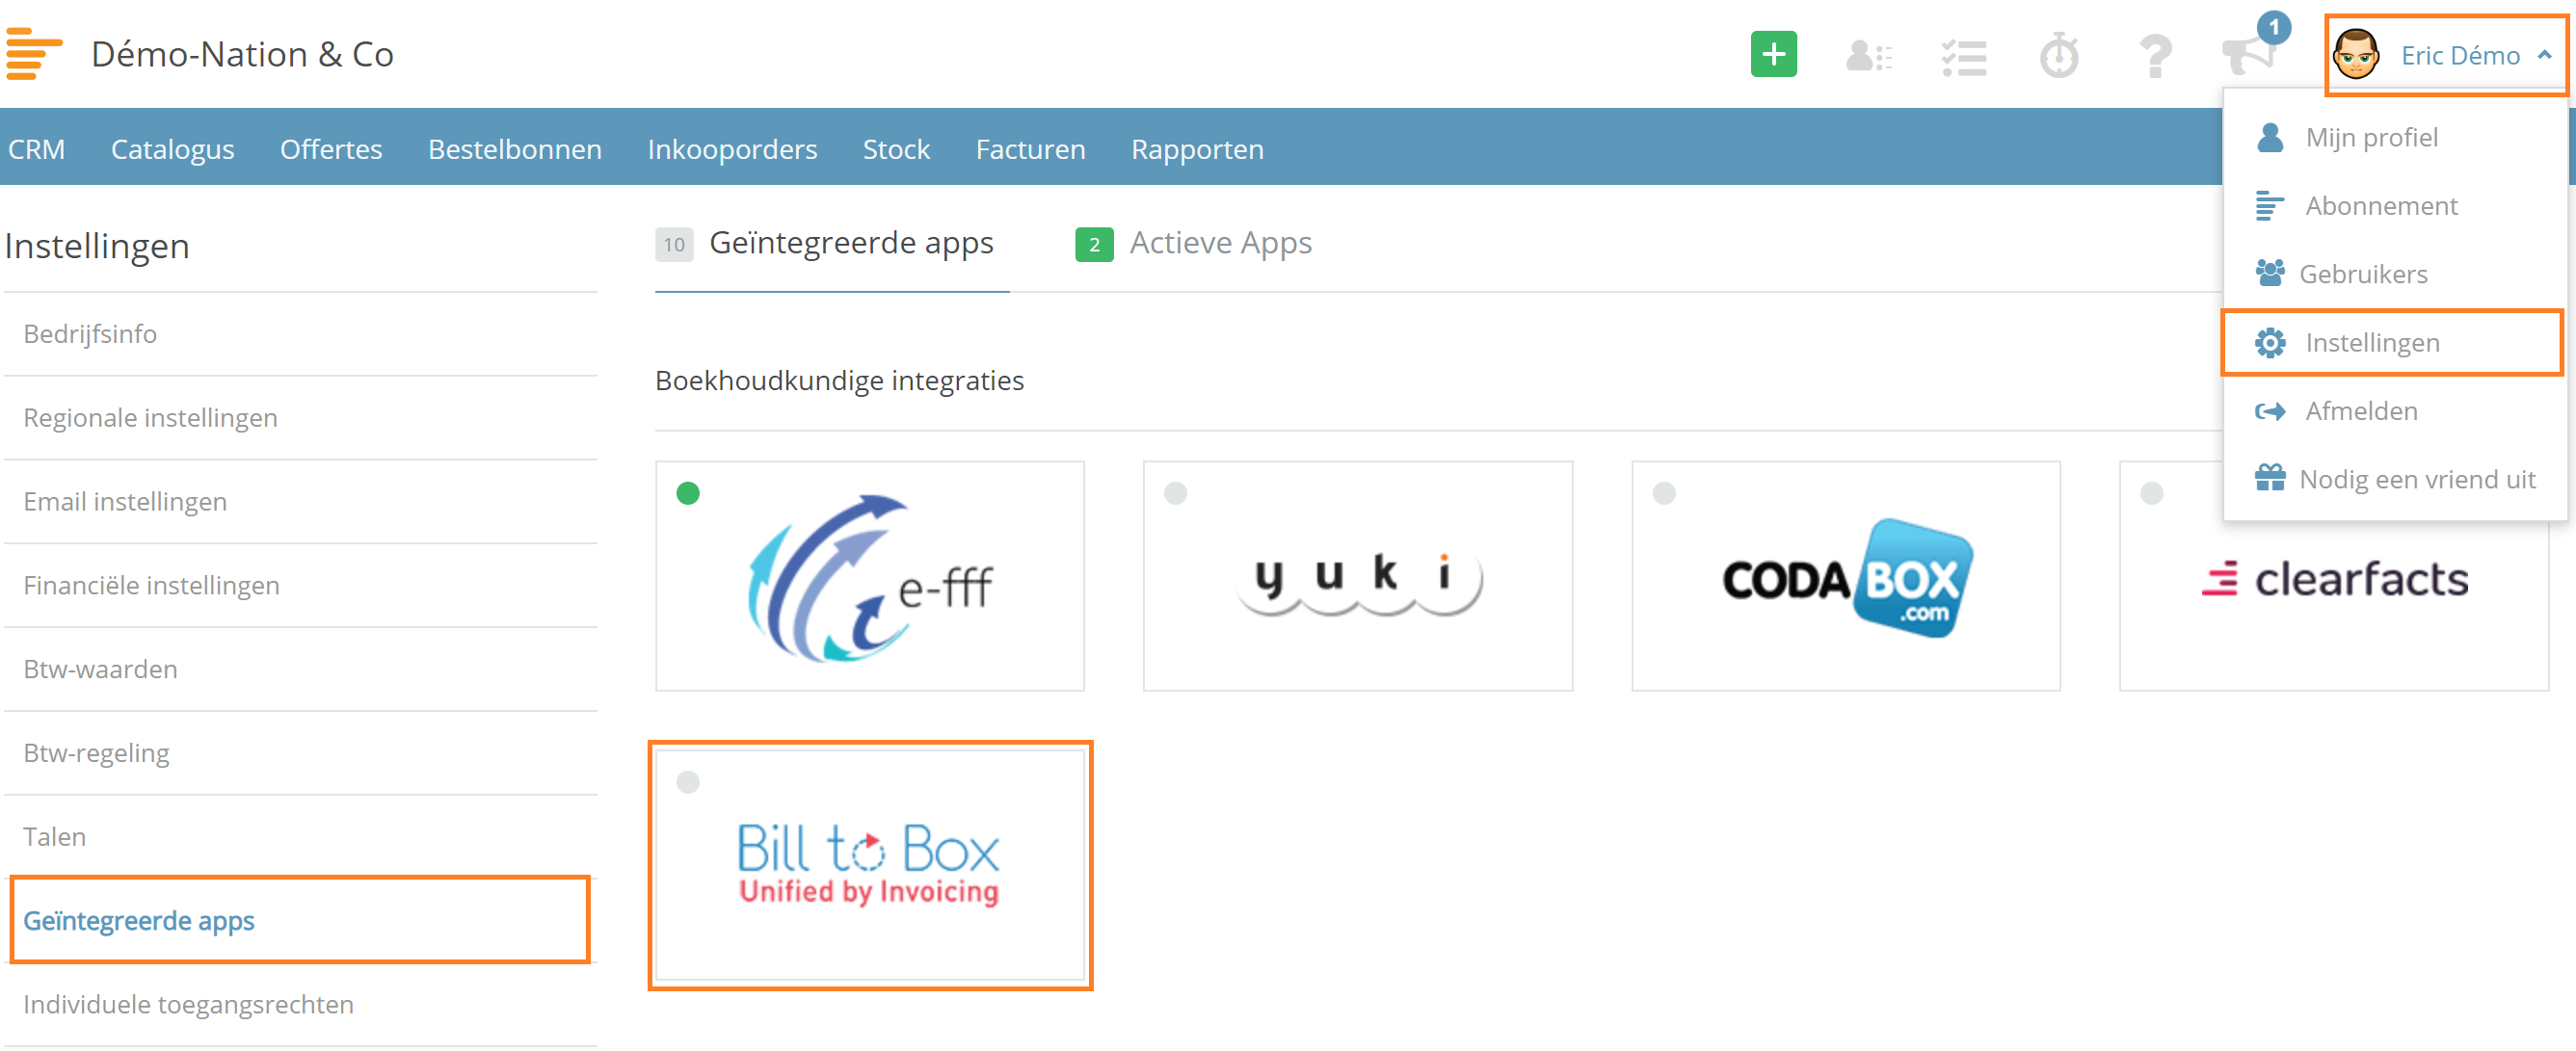The width and height of the screenshot is (2576, 1051).
Task: Click Afmelden to sign out
Action: click(2395, 411)
